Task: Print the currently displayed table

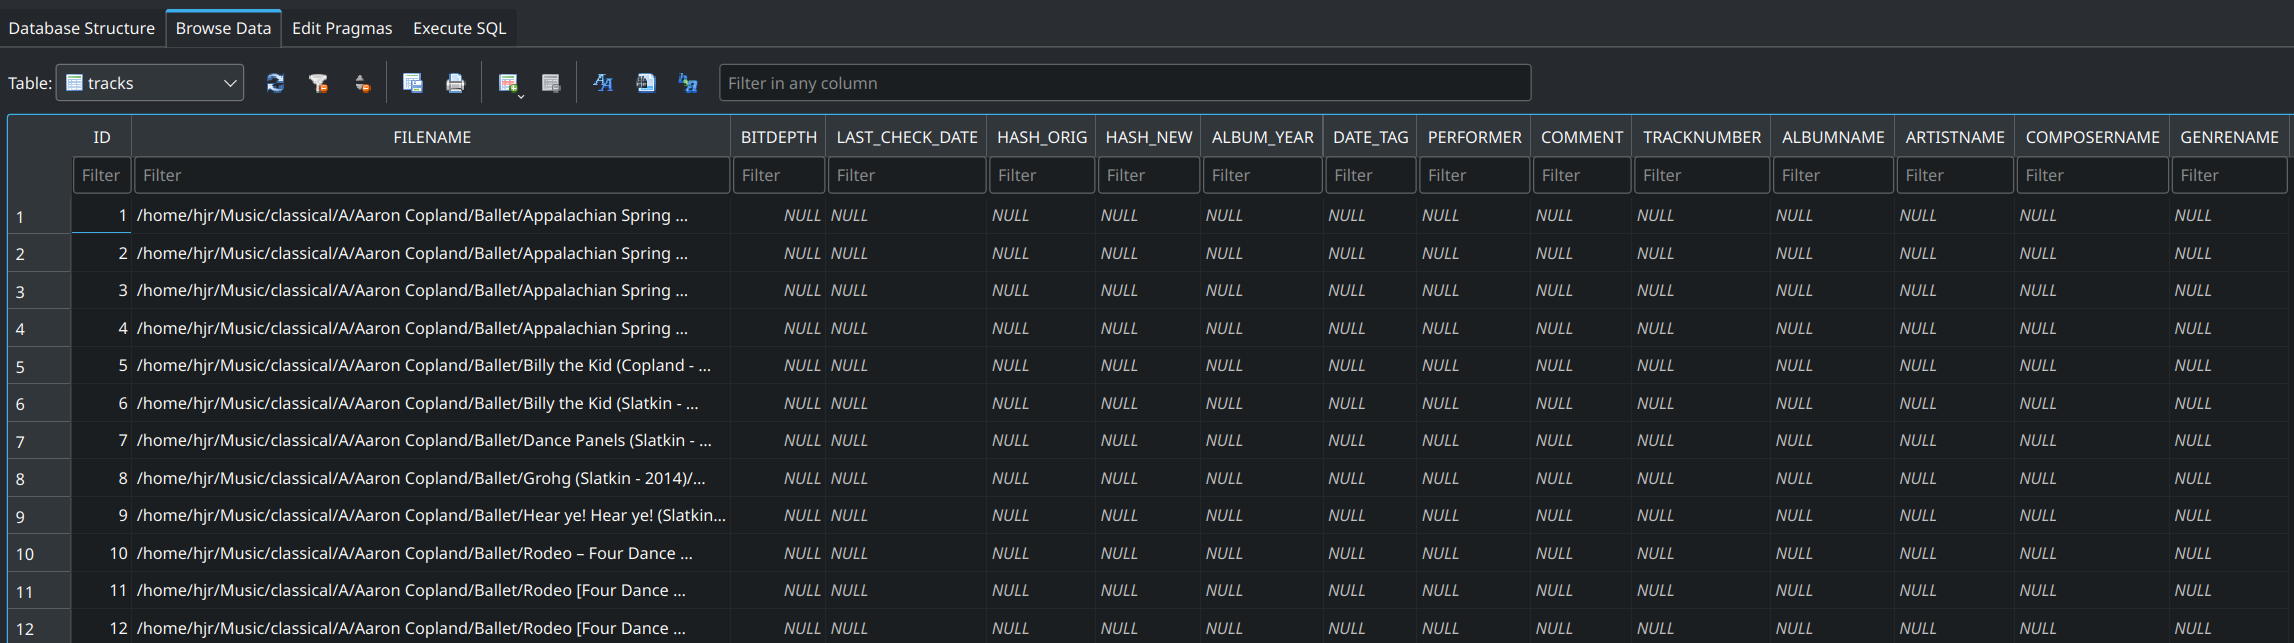Action: pos(455,83)
